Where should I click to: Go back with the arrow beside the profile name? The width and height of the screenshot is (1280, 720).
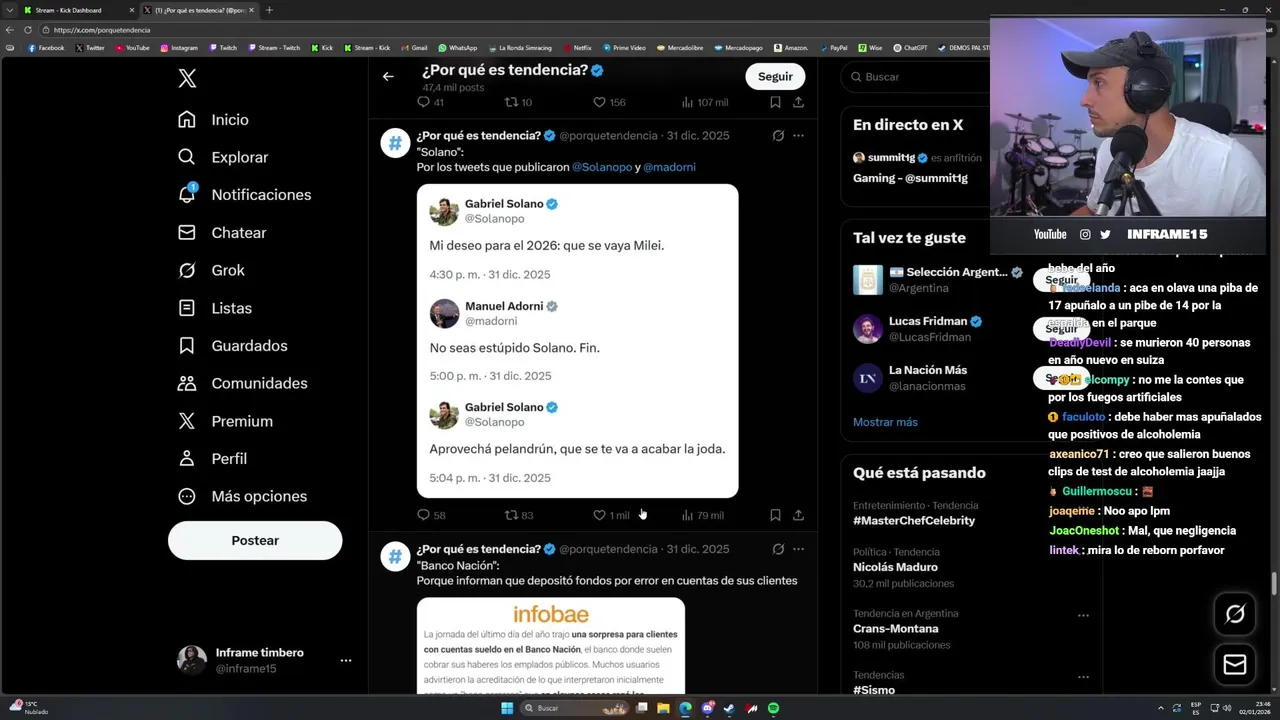point(388,76)
